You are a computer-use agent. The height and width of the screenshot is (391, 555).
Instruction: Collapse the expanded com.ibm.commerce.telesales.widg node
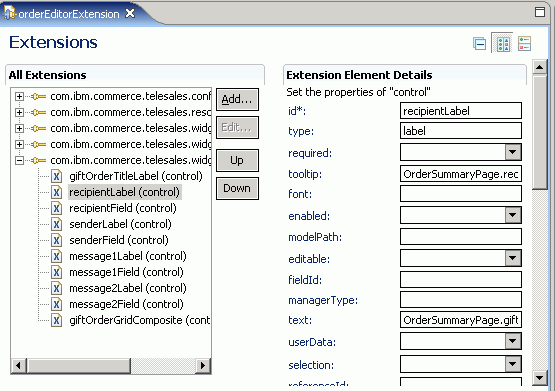click(19, 160)
